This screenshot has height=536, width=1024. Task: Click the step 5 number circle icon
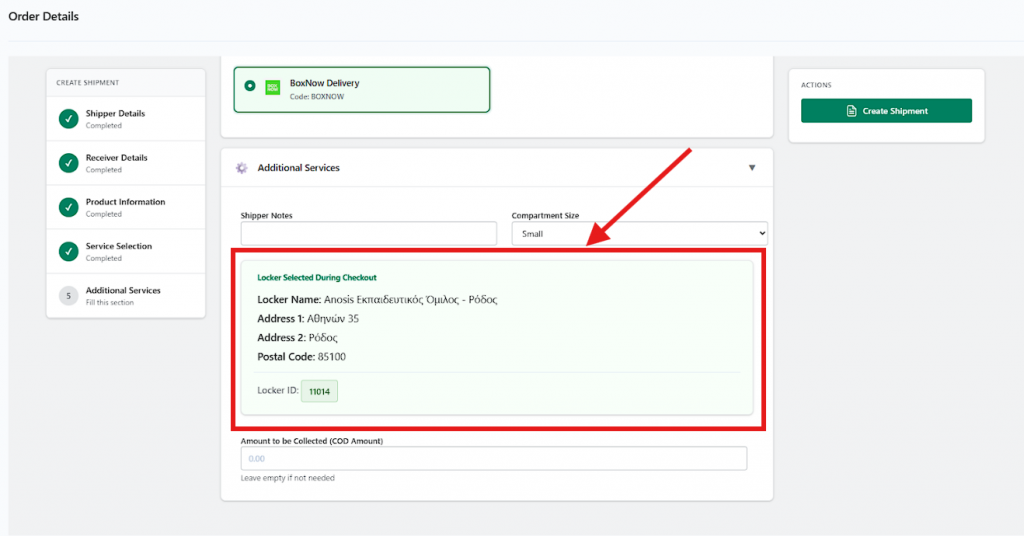point(68,295)
